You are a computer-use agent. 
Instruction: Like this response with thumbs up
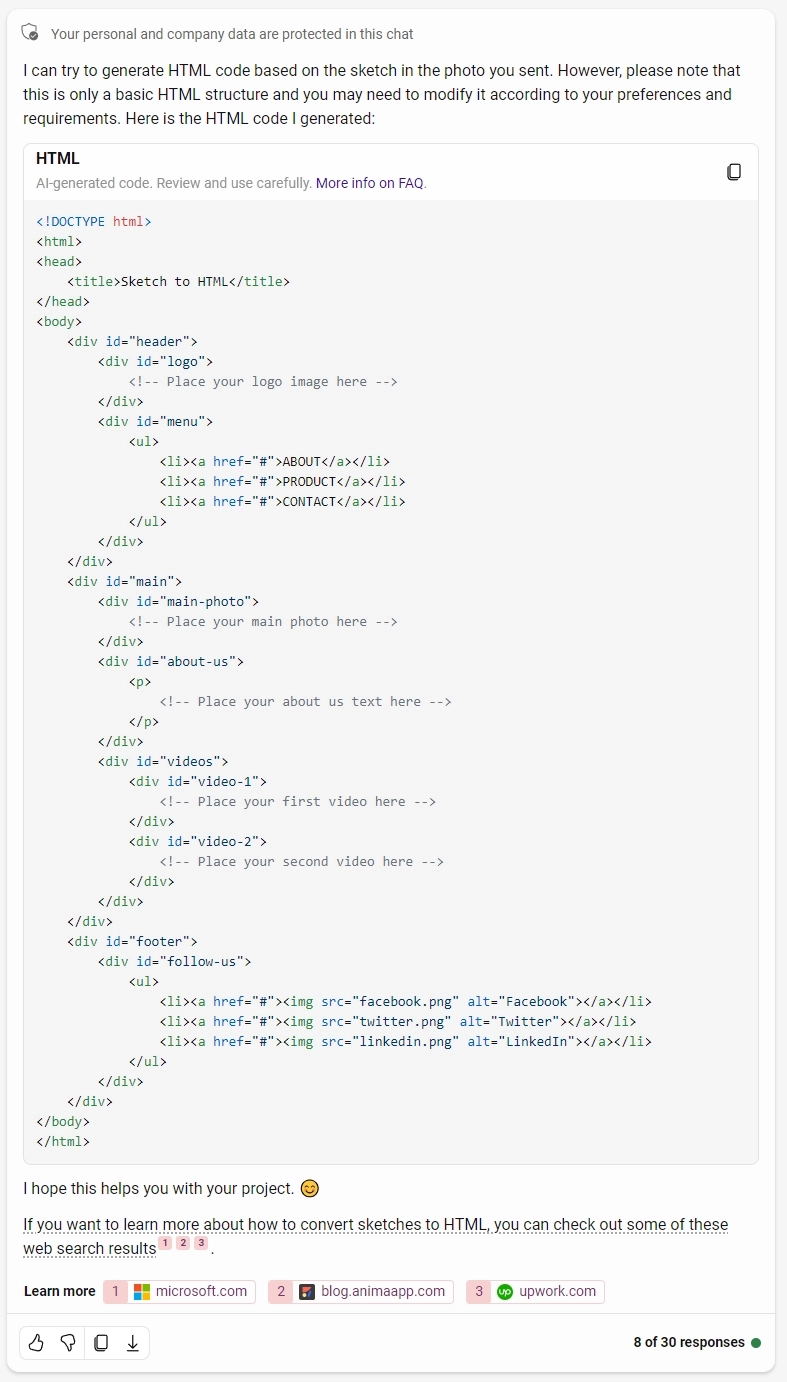(36, 1343)
